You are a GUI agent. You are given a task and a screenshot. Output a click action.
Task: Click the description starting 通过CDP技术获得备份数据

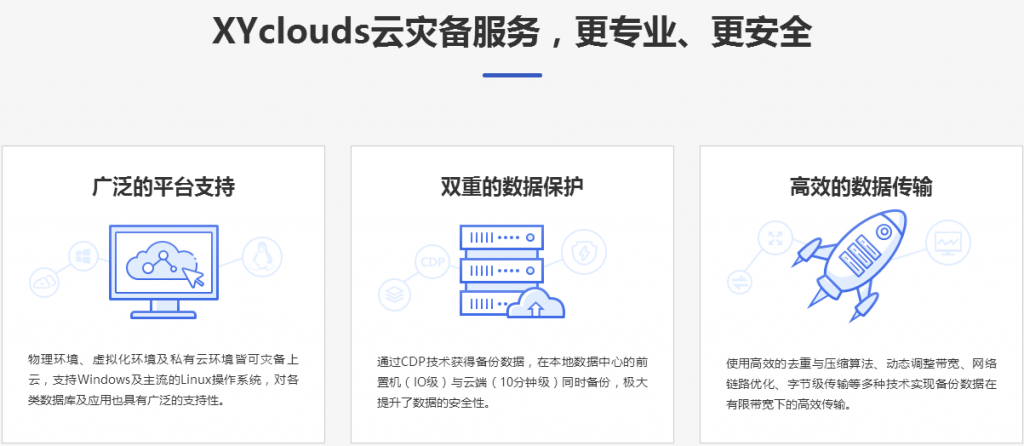(x=512, y=382)
